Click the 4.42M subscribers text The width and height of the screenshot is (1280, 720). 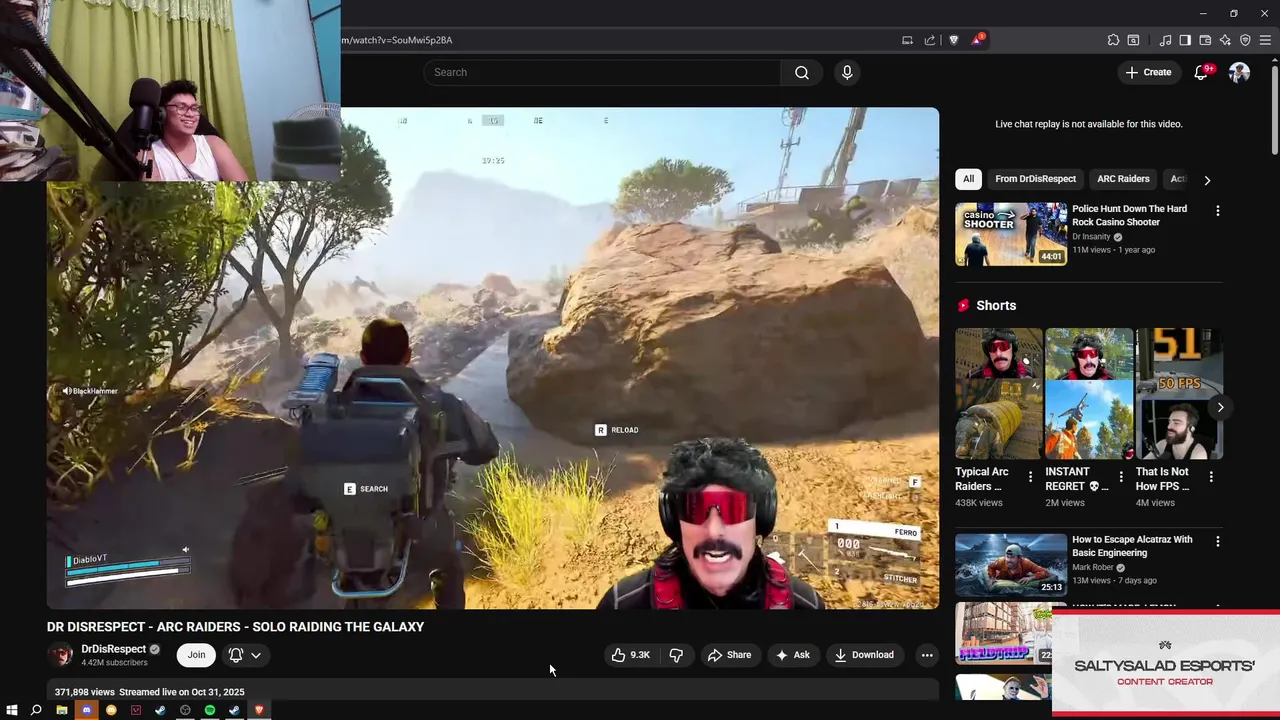click(114, 663)
